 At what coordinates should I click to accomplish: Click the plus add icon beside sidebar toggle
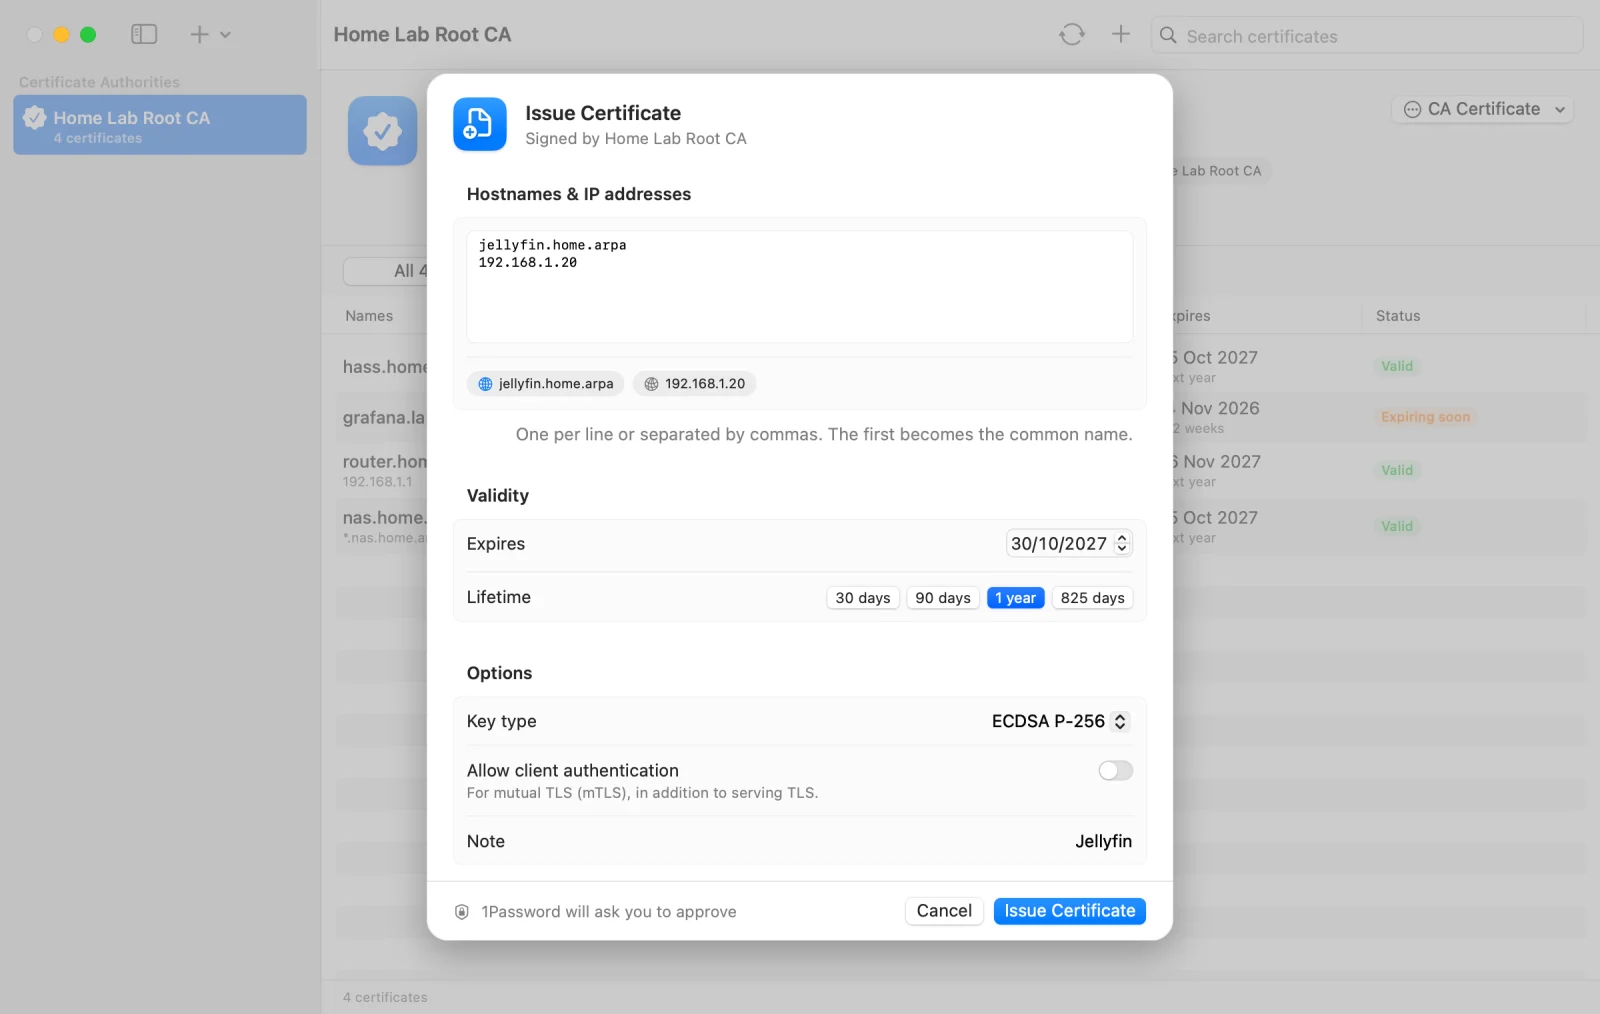coord(200,34)
